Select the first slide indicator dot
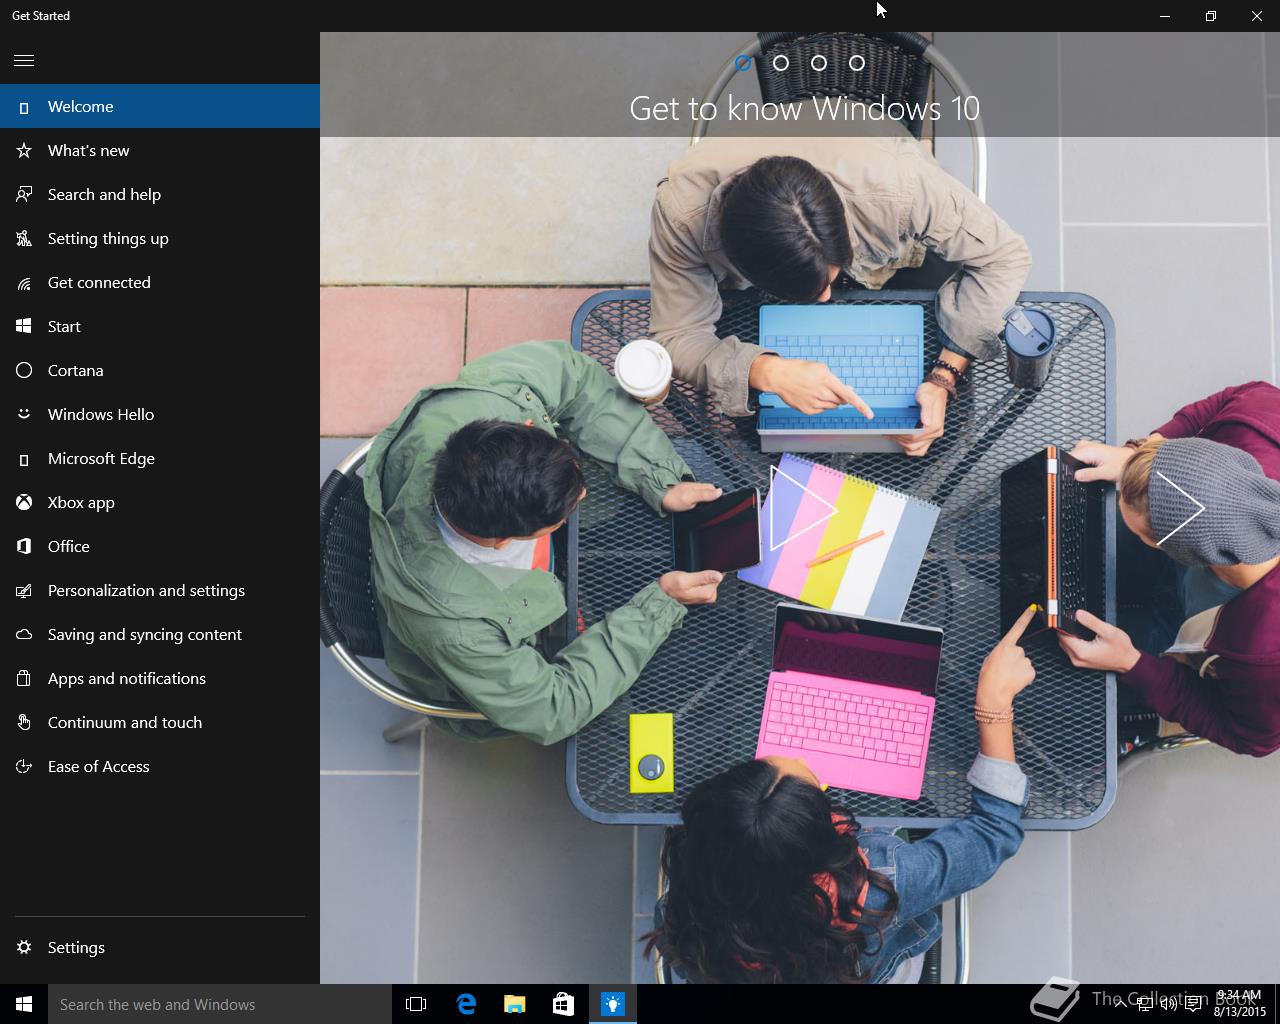The height and width of the screenshot is (1024, 1280). [x=743, y=63]
